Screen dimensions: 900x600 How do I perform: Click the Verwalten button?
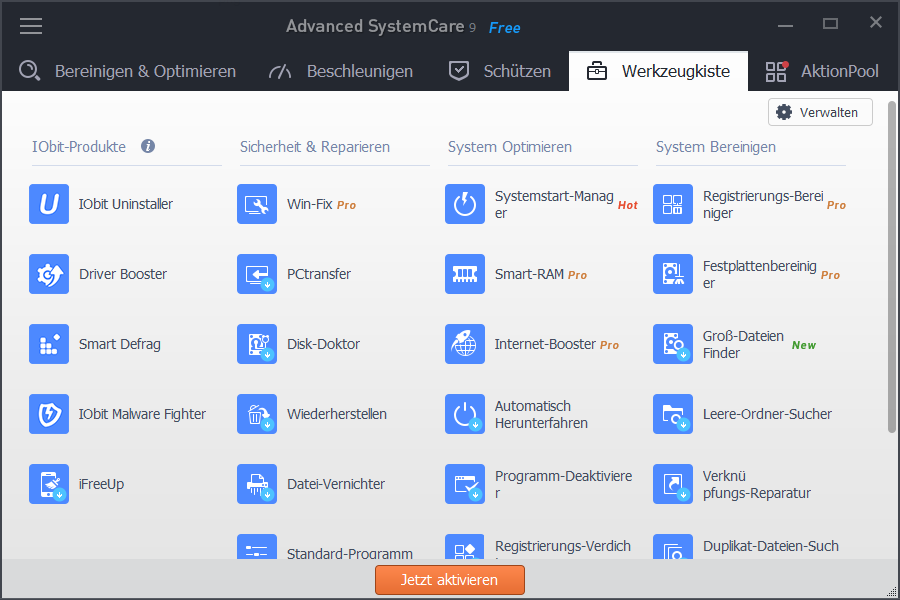pyautogui.click(x=820, y=112)
